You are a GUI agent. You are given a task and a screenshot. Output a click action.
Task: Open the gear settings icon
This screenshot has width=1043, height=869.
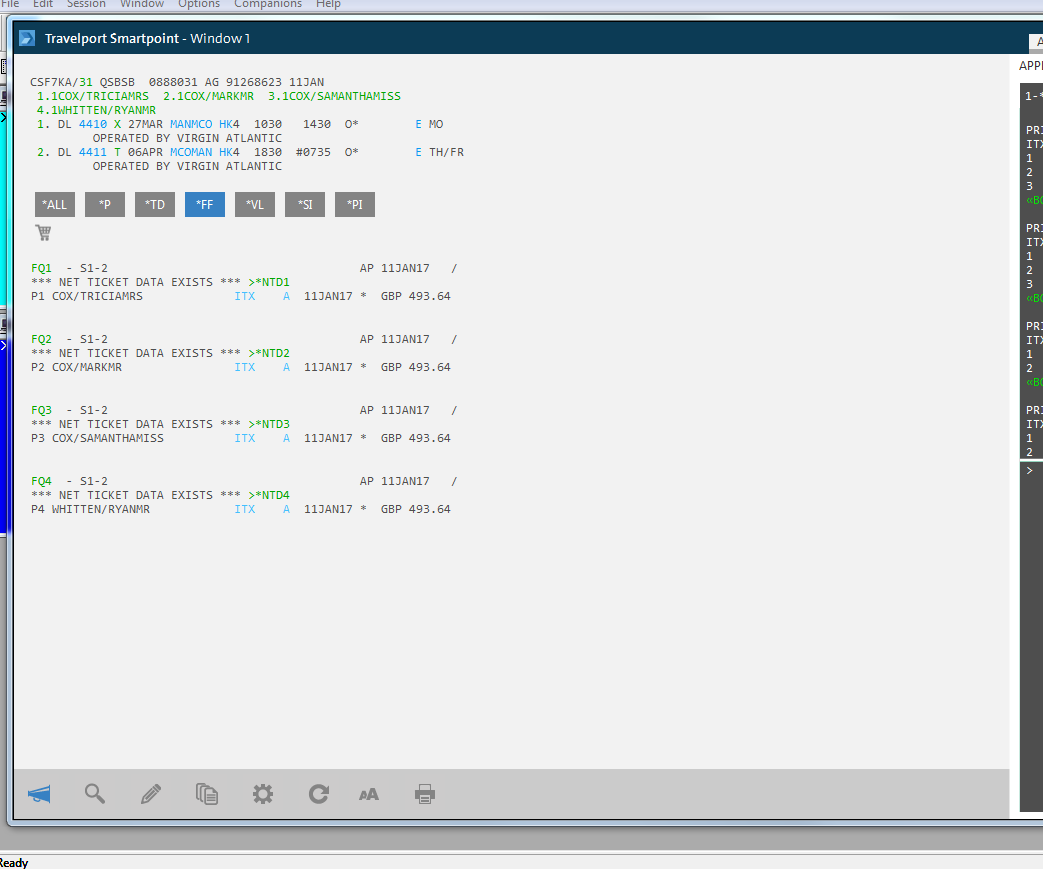(263, 794)
